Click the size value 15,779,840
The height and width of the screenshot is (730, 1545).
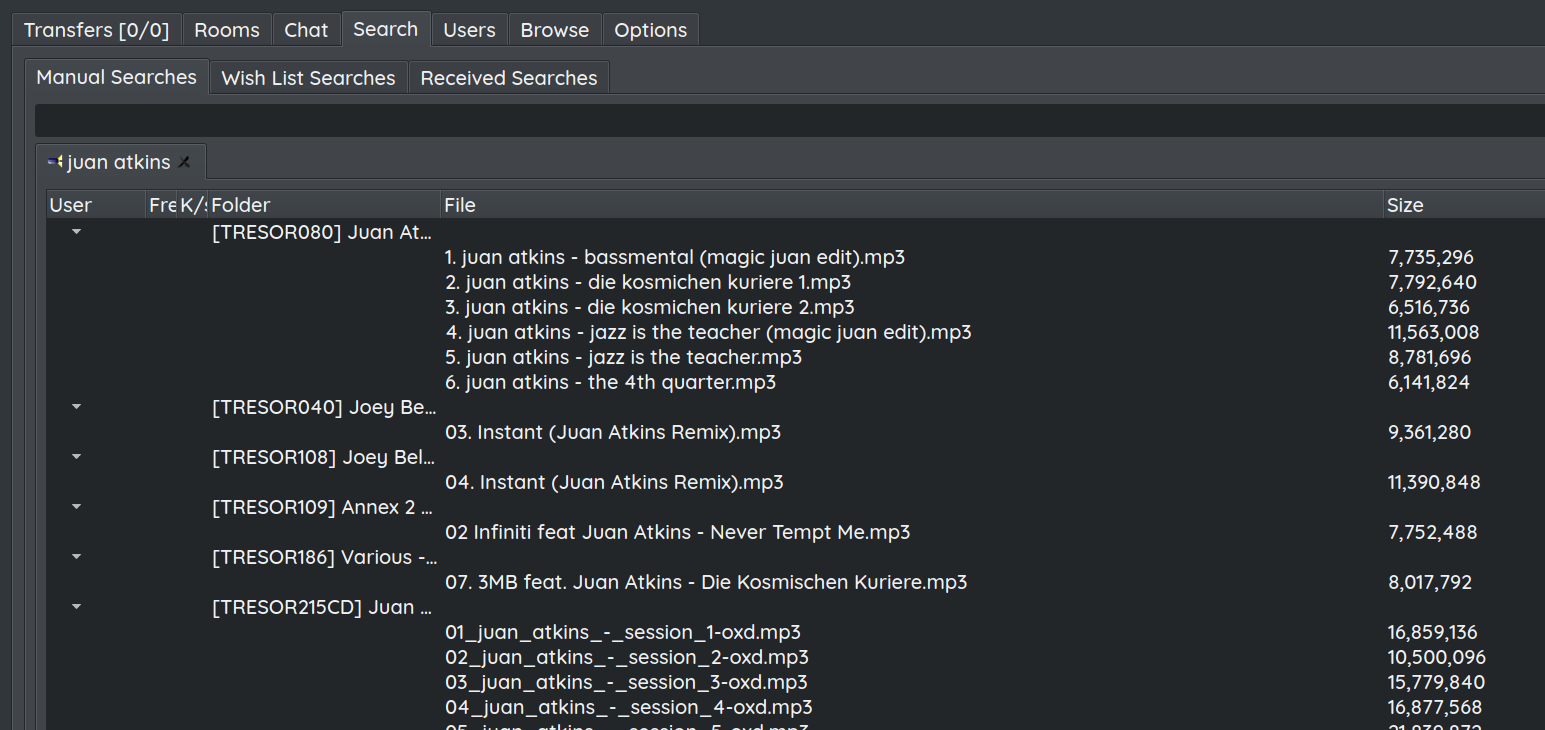click(1437, 682)
